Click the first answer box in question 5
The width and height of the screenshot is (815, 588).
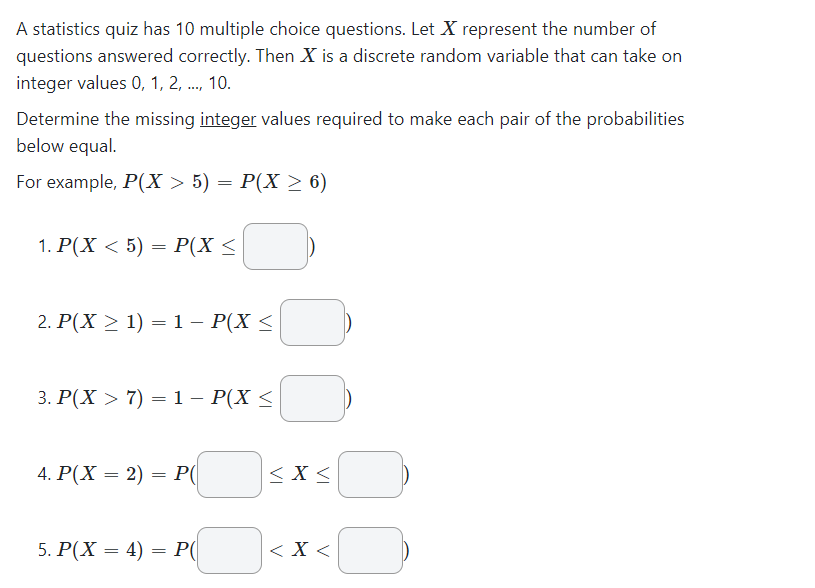click(x=229, y=551)
